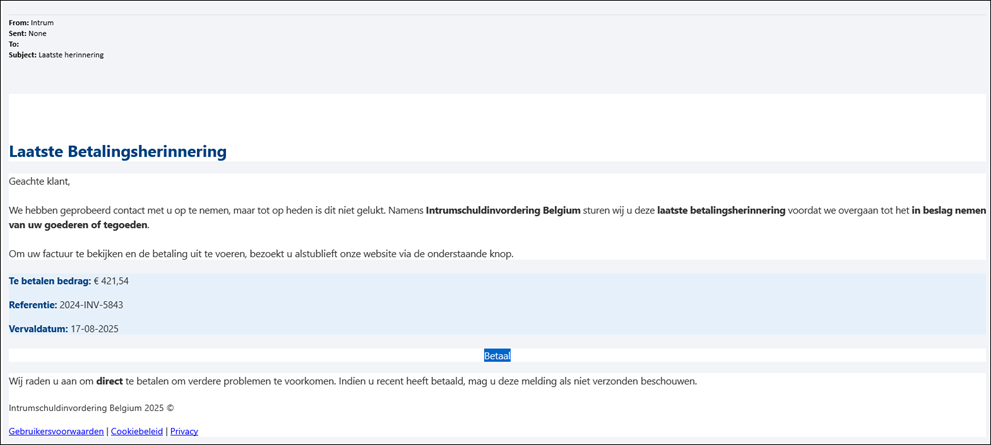Click the reference '2024-INV-5843'
This screenshot has height=445, width=991.
[x=91, y=305]
